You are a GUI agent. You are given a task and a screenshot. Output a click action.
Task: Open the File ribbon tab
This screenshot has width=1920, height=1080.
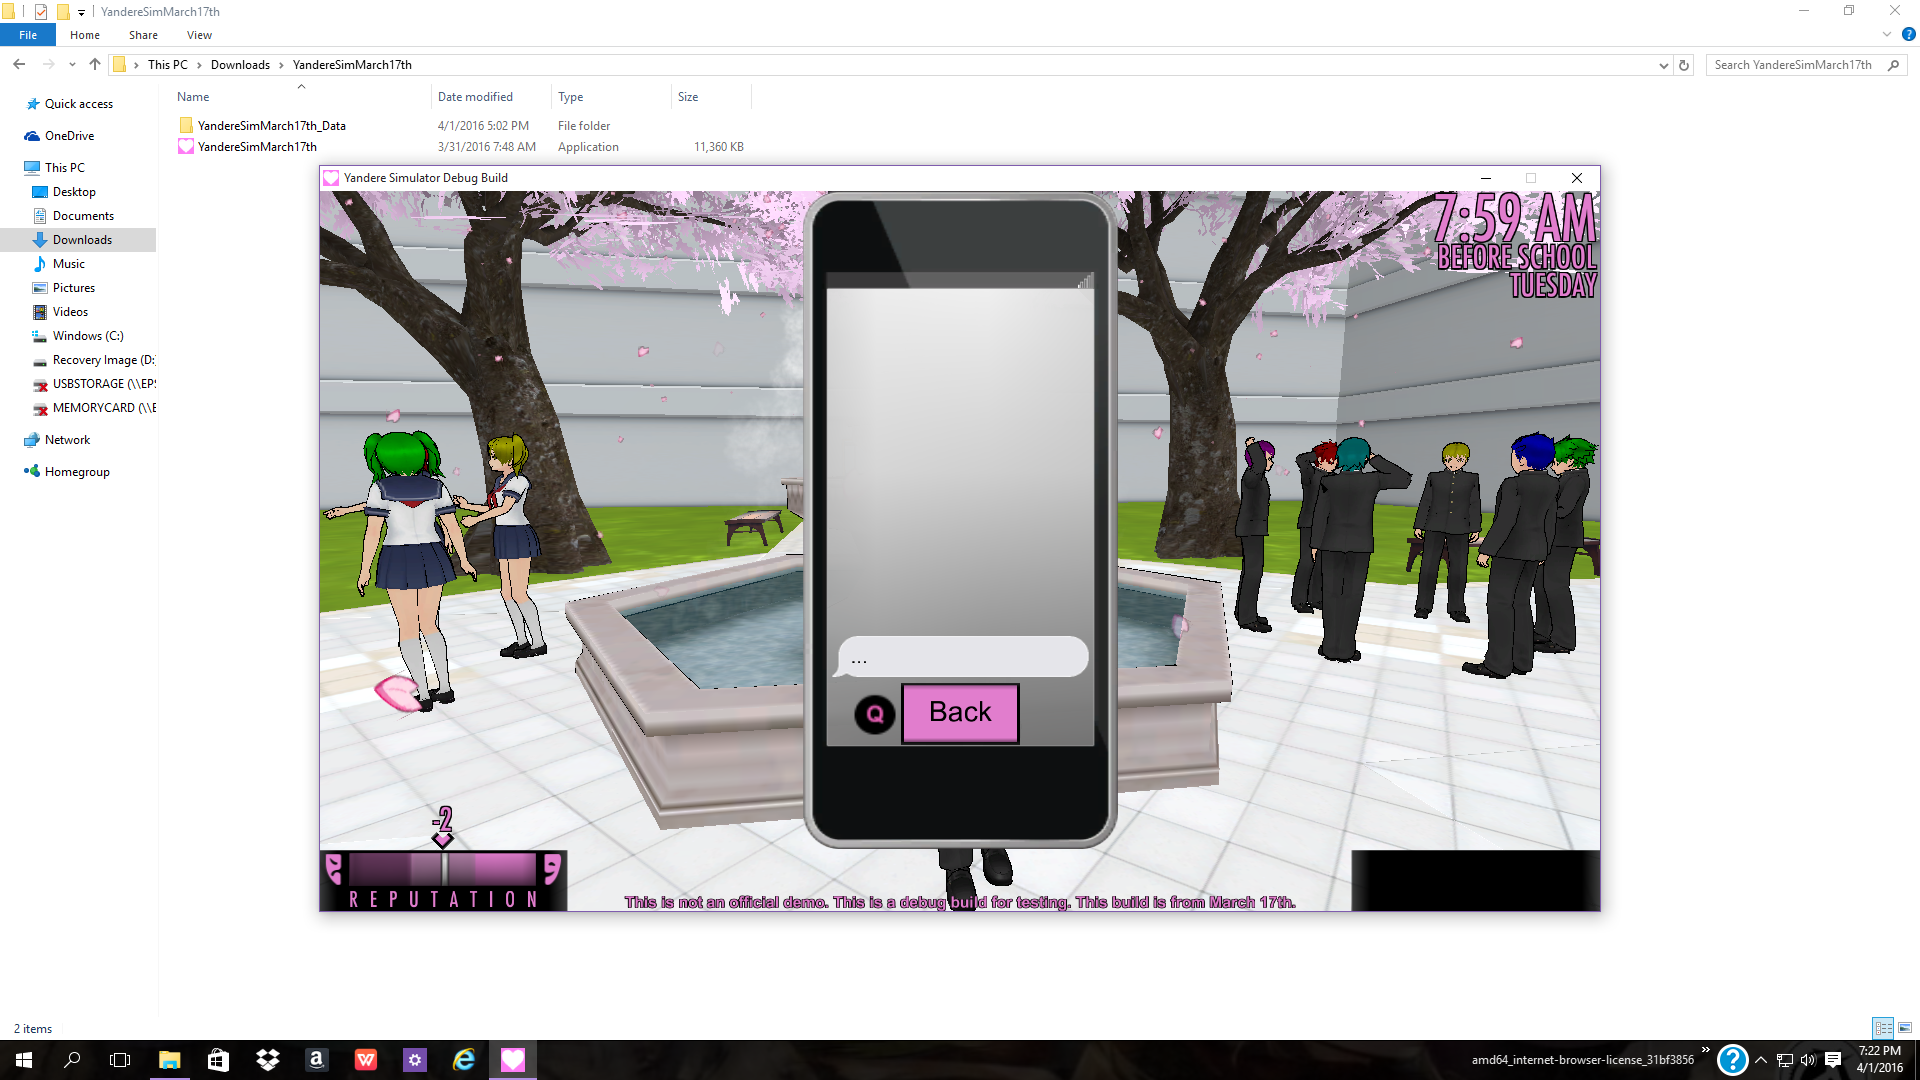(28, 35)
